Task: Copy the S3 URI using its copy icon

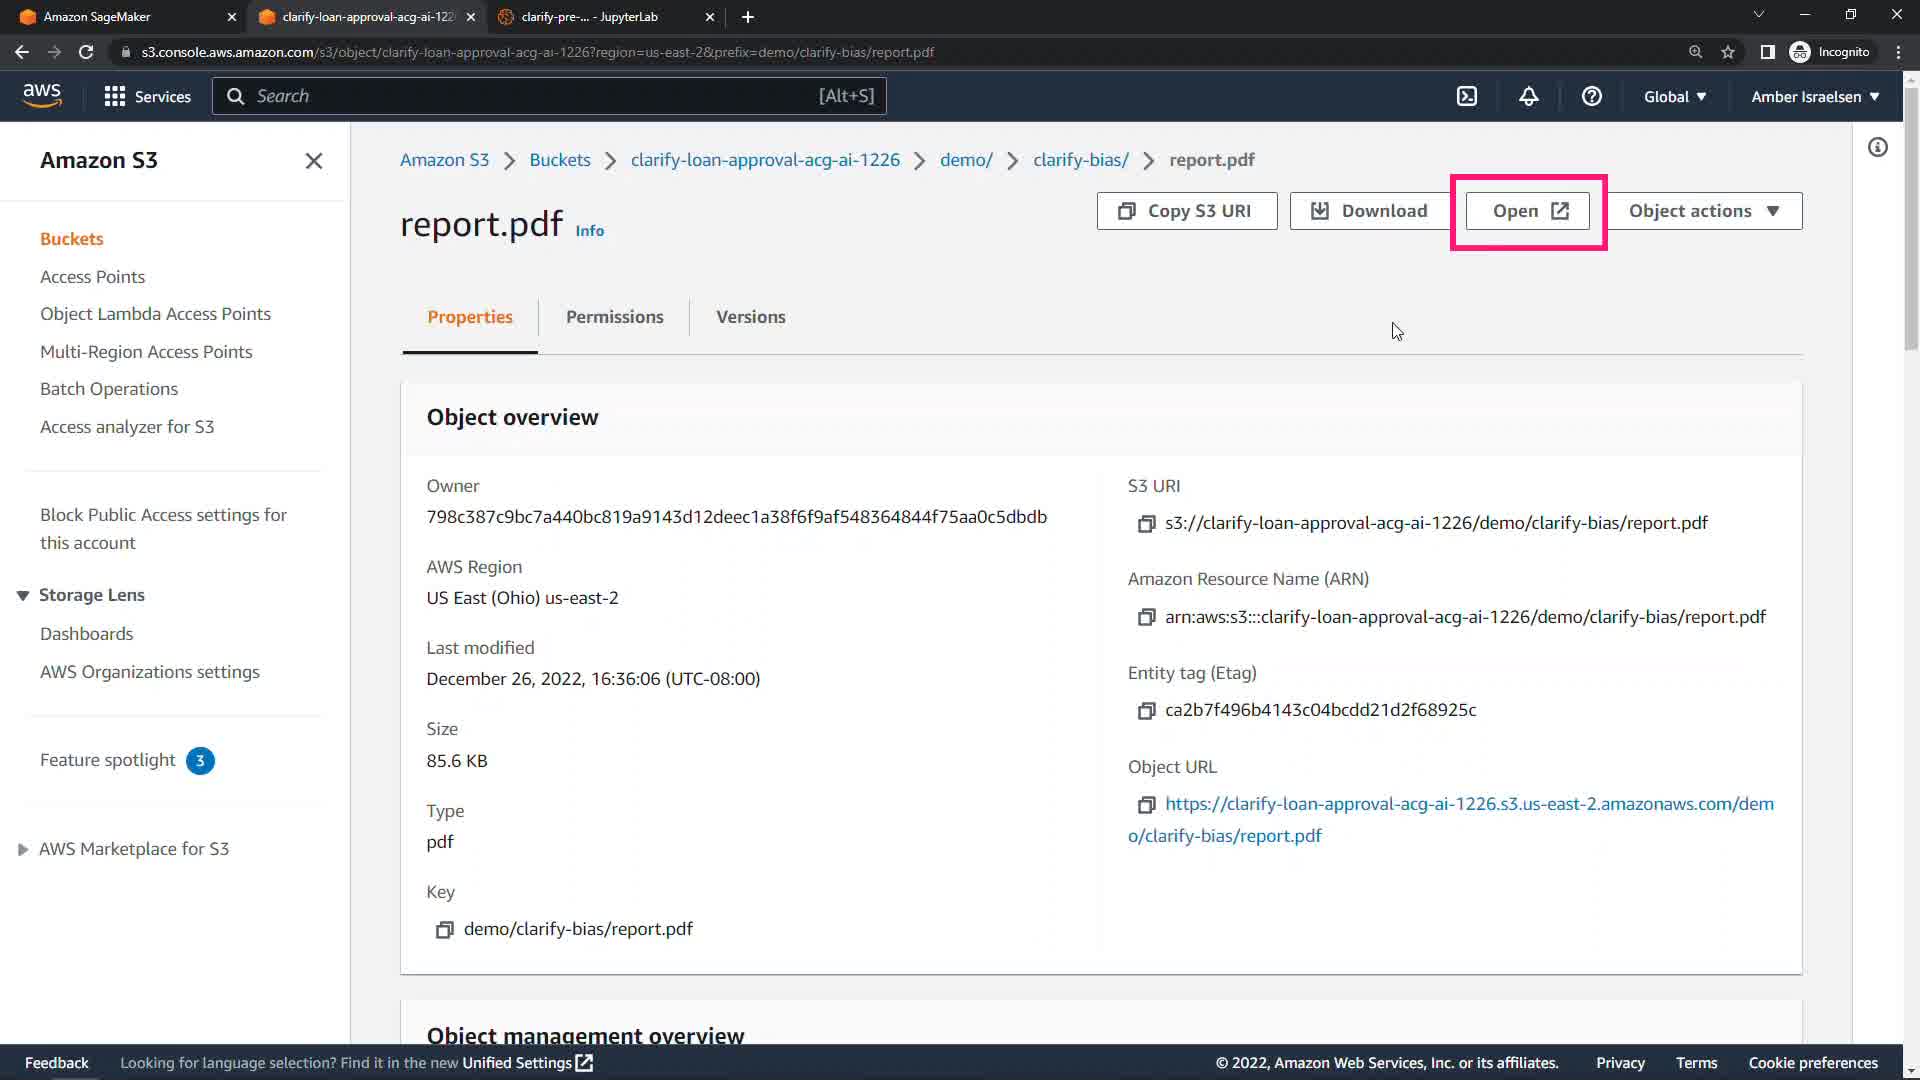Action: pos(1146,524)
